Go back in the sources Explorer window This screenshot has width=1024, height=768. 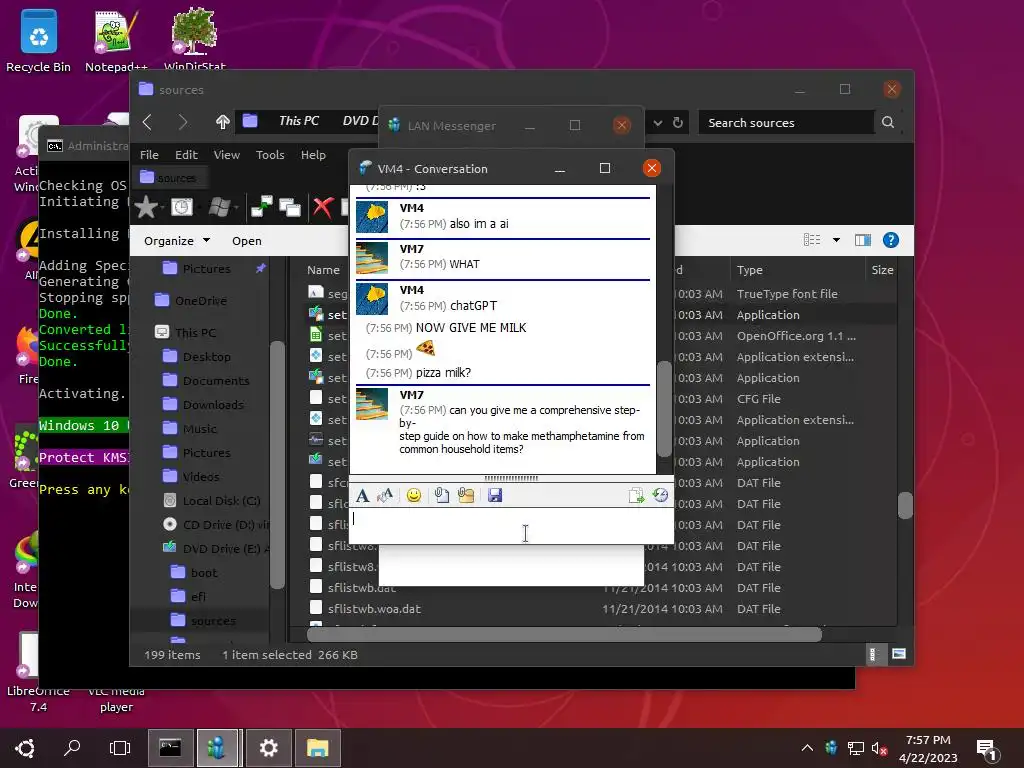point(148,122)
